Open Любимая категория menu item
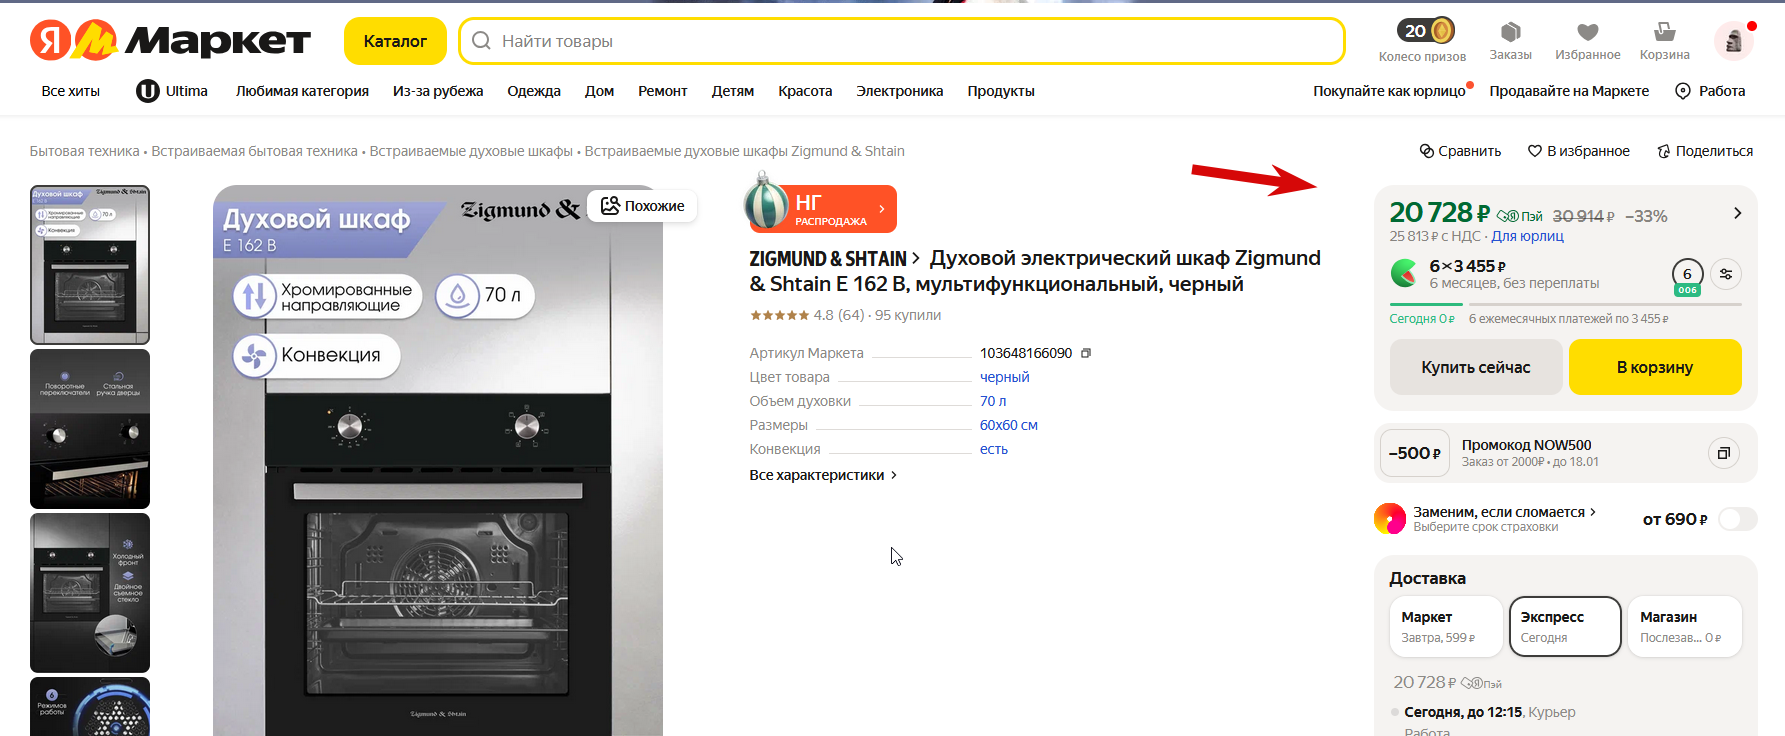 point(302,91)
